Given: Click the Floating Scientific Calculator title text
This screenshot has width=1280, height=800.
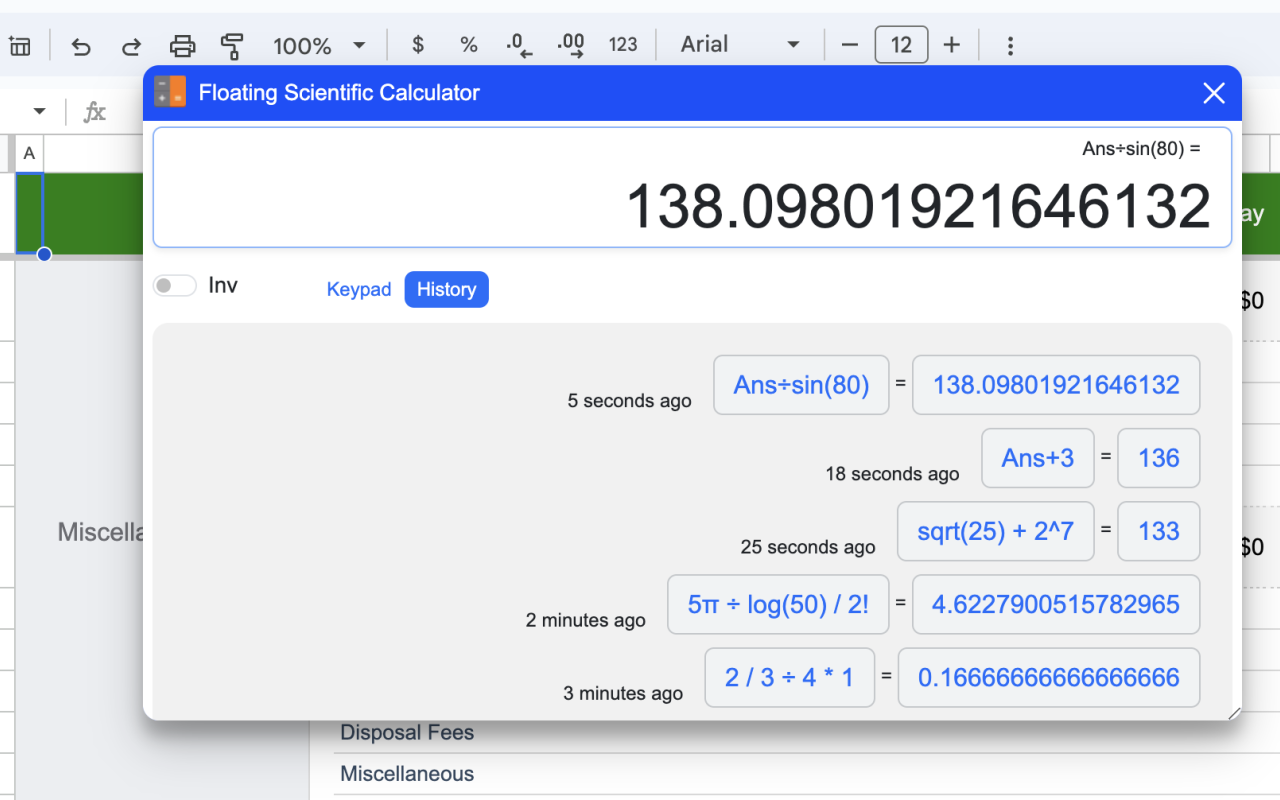Looking at the screenshot, I should pos(339,93).
